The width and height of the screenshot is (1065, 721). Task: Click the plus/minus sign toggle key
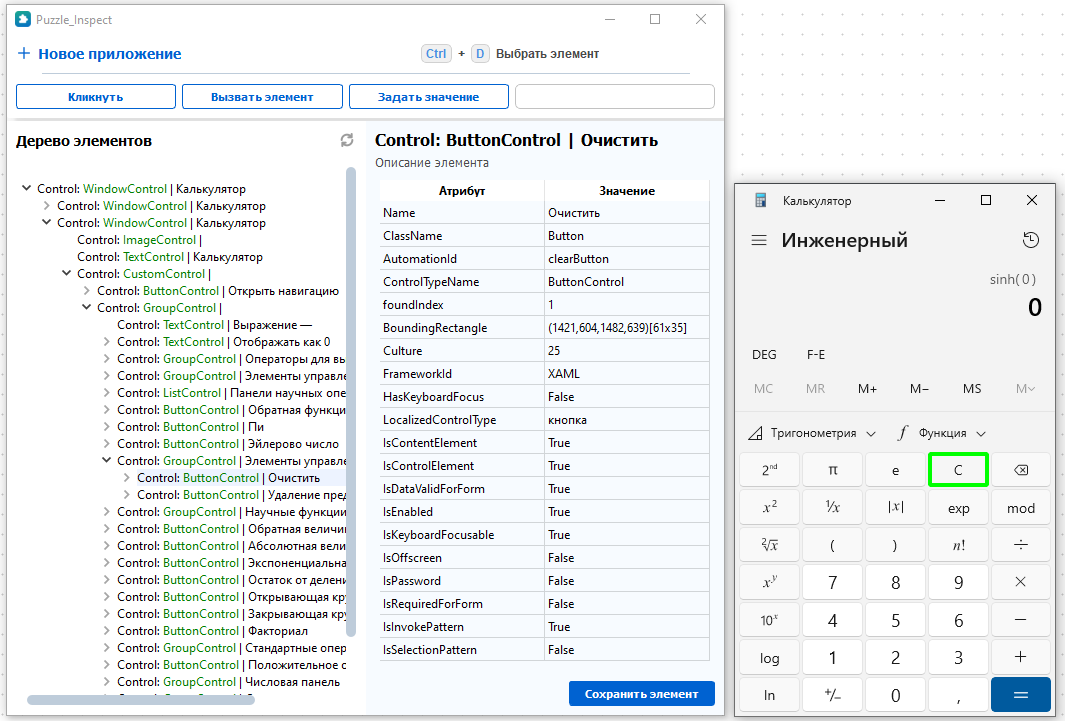[832, 695]
